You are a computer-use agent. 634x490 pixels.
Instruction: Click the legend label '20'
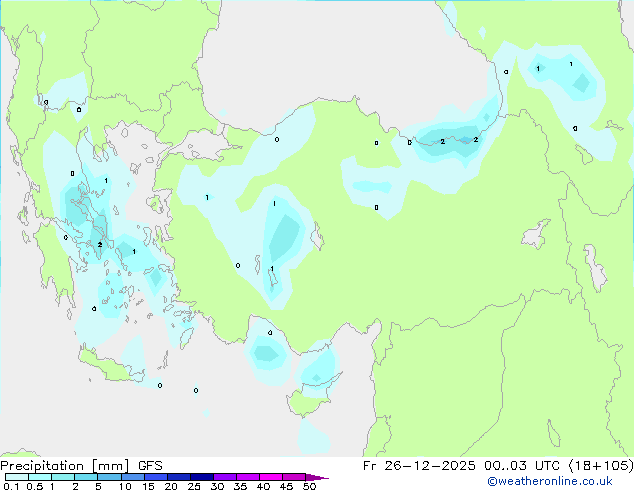[x=171, y=486]
